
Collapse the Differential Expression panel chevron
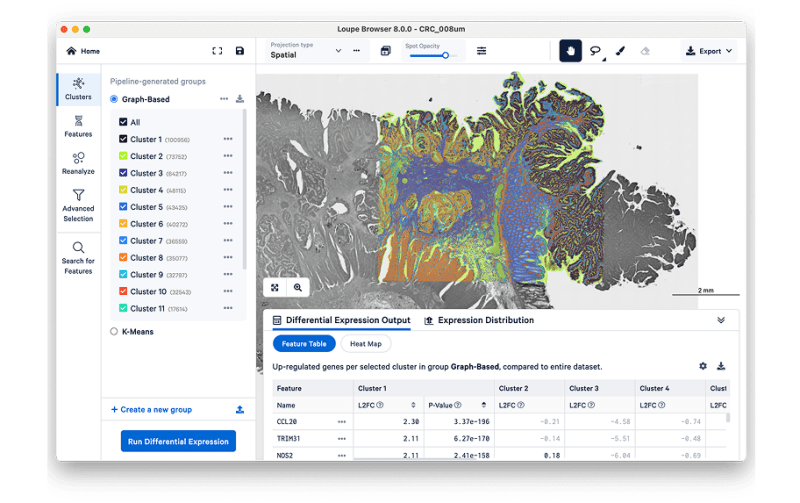721,321
